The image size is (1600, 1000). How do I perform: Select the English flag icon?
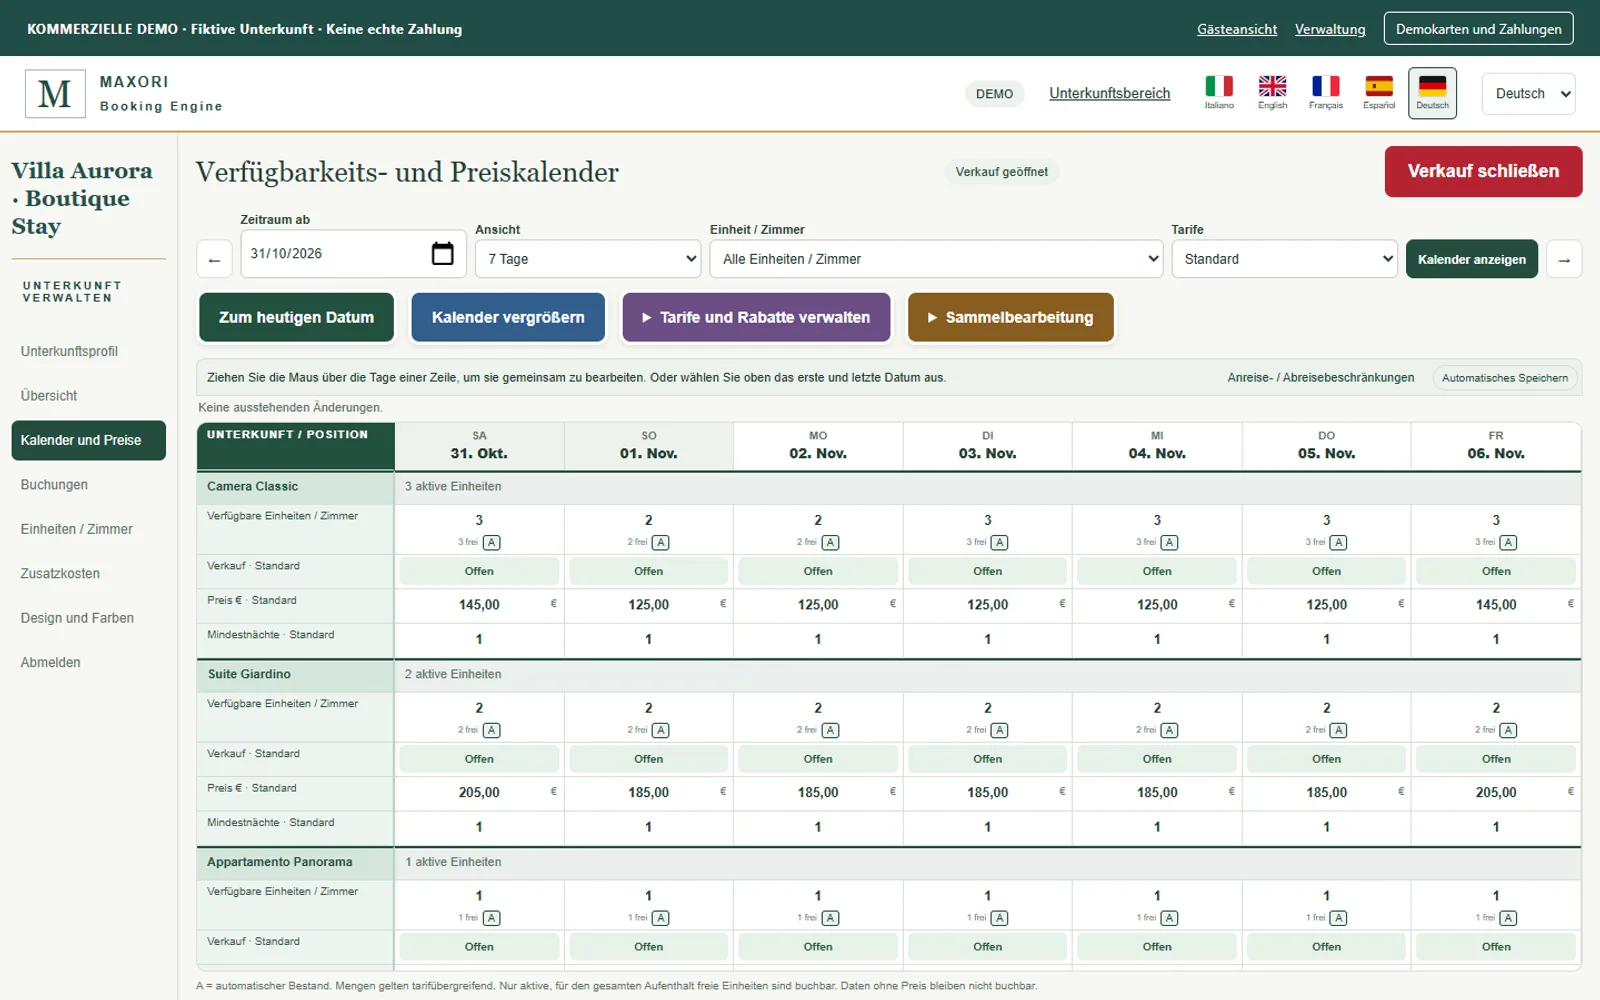[x=1272, y=87]
